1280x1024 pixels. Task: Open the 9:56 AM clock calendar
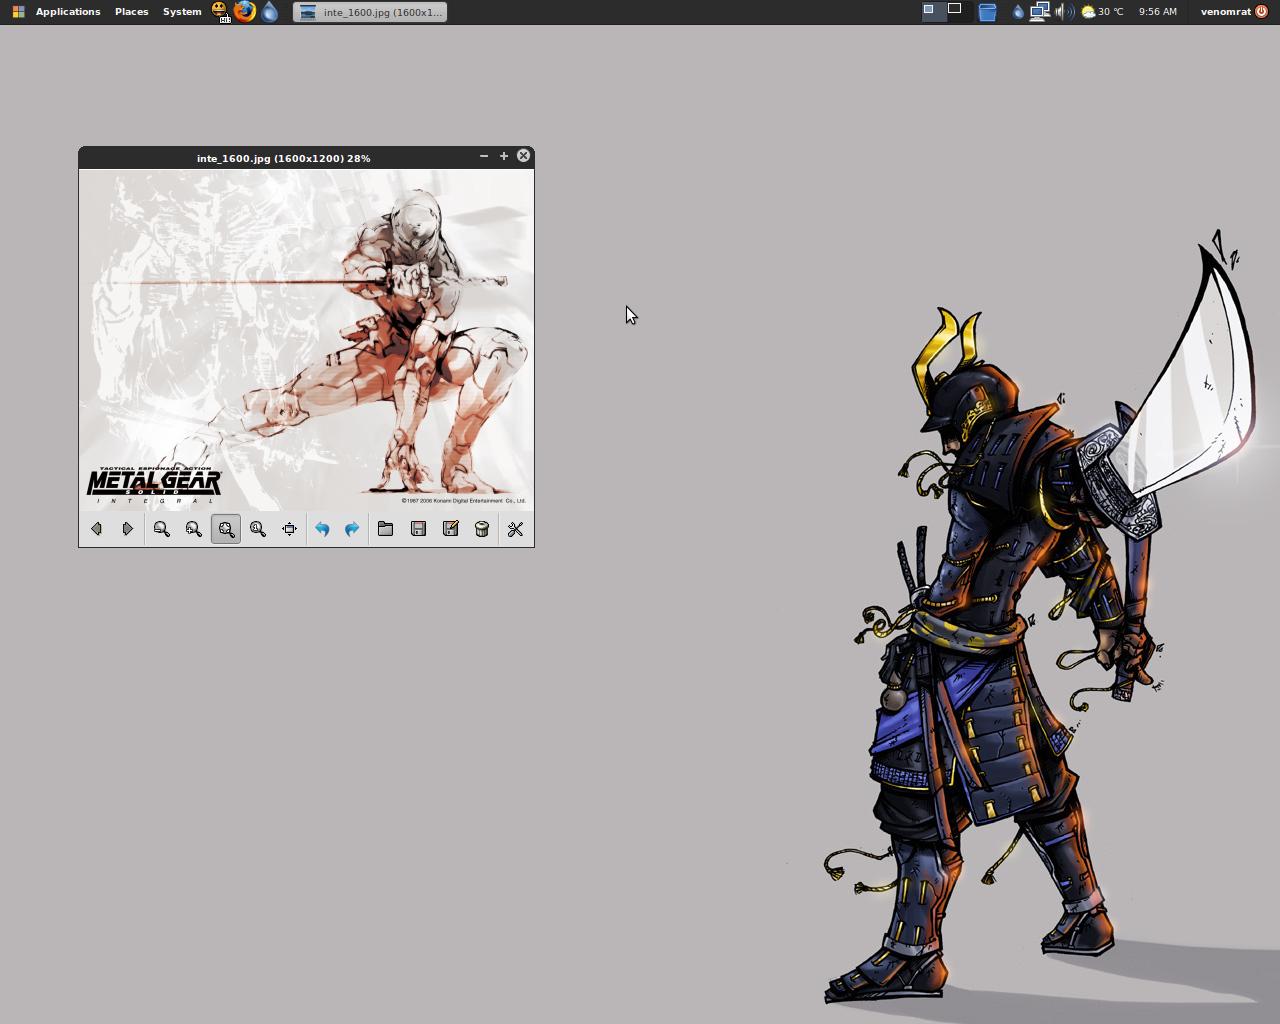(x=1157, y=12)
